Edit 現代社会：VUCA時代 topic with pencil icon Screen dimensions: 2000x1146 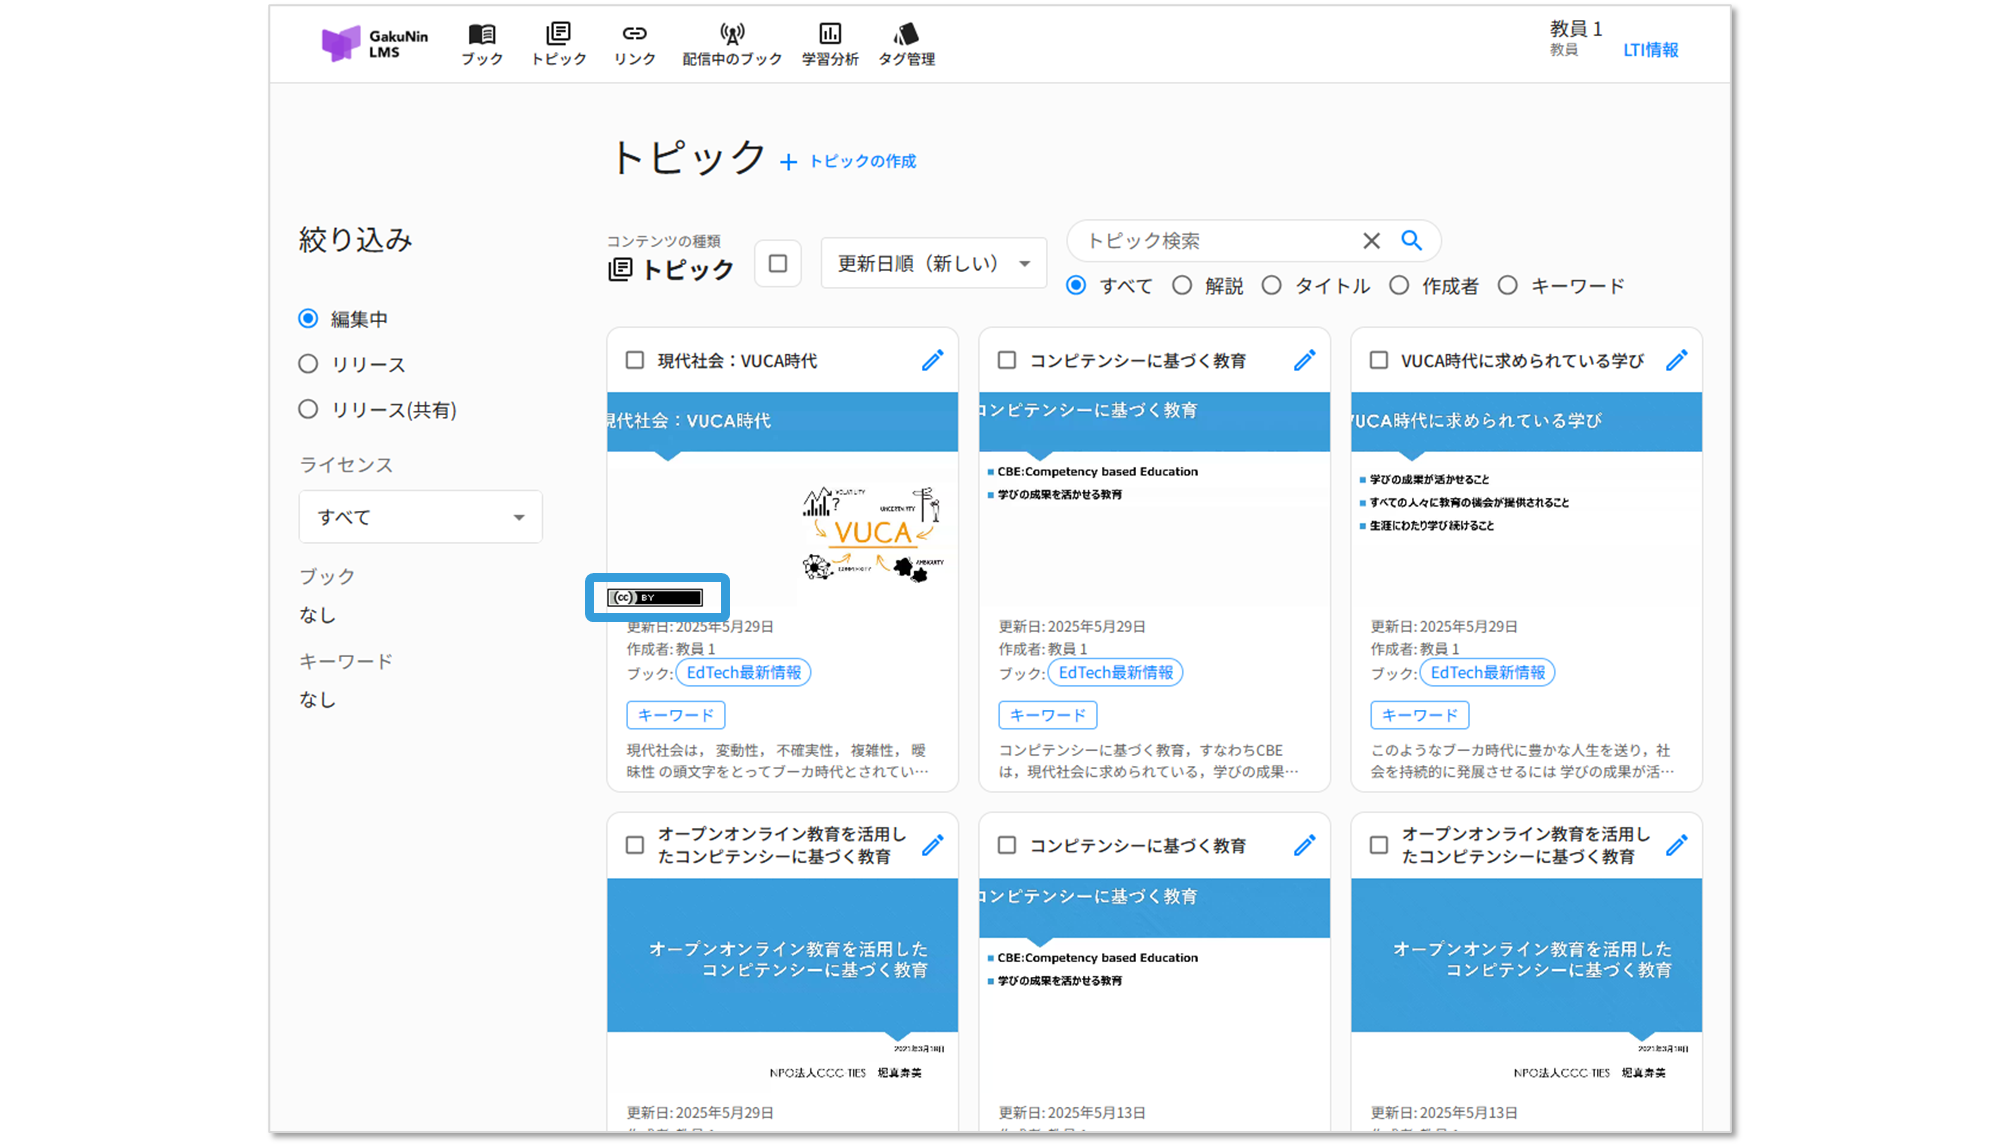pyautogui.click(x=932, y=361)
